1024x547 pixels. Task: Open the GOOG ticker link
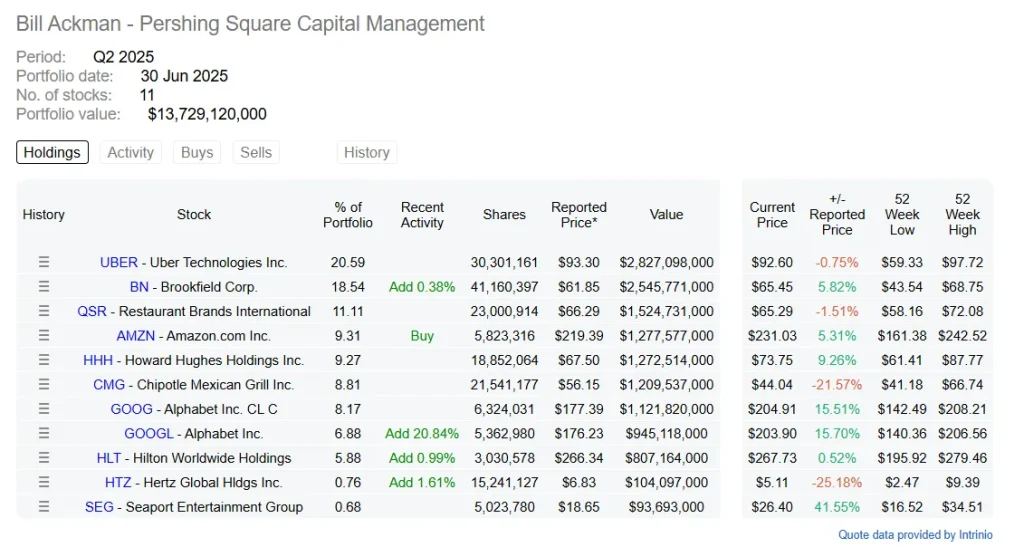131,409
